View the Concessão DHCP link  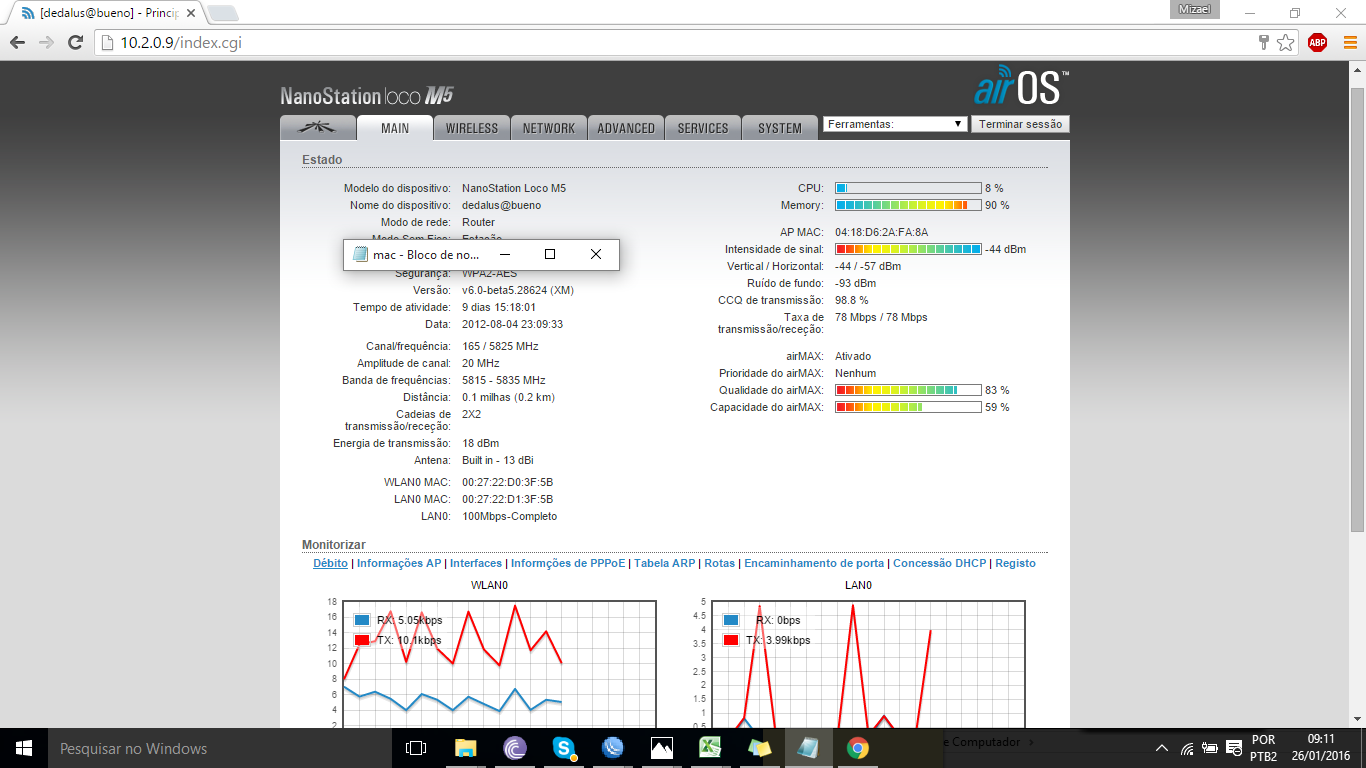(939, 563)
